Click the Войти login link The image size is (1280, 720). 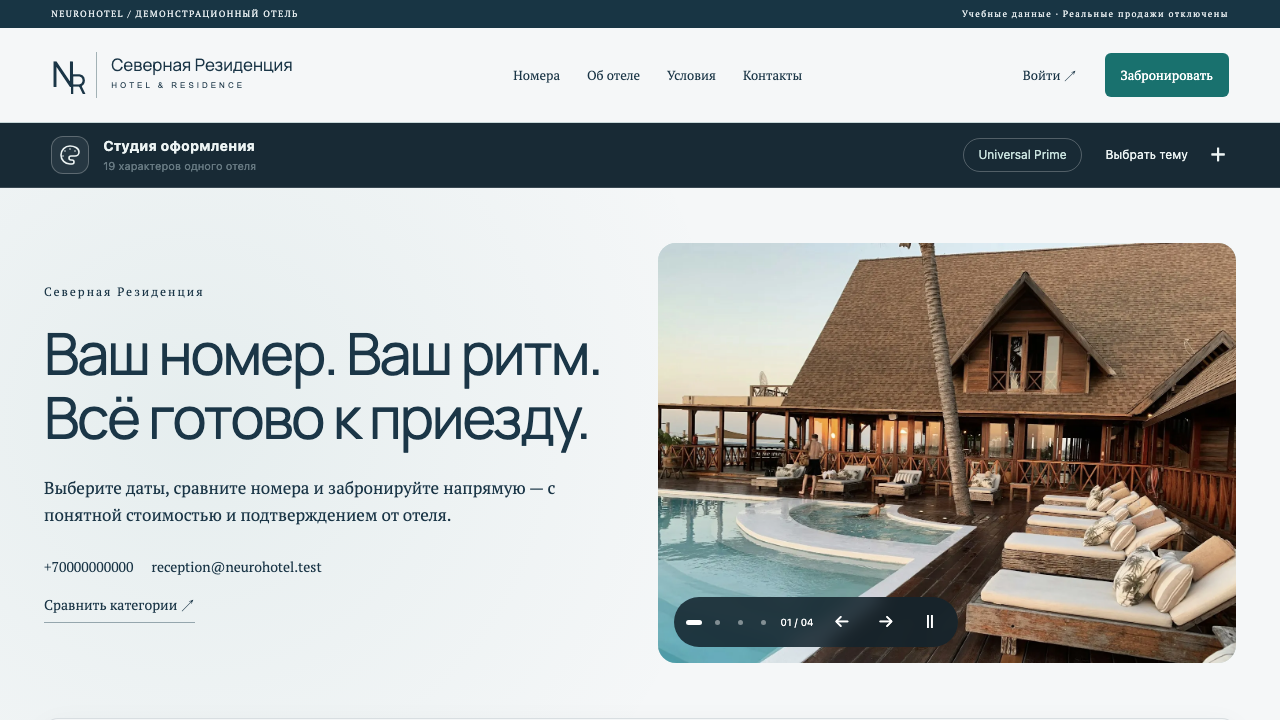(x=1049, y=76)
